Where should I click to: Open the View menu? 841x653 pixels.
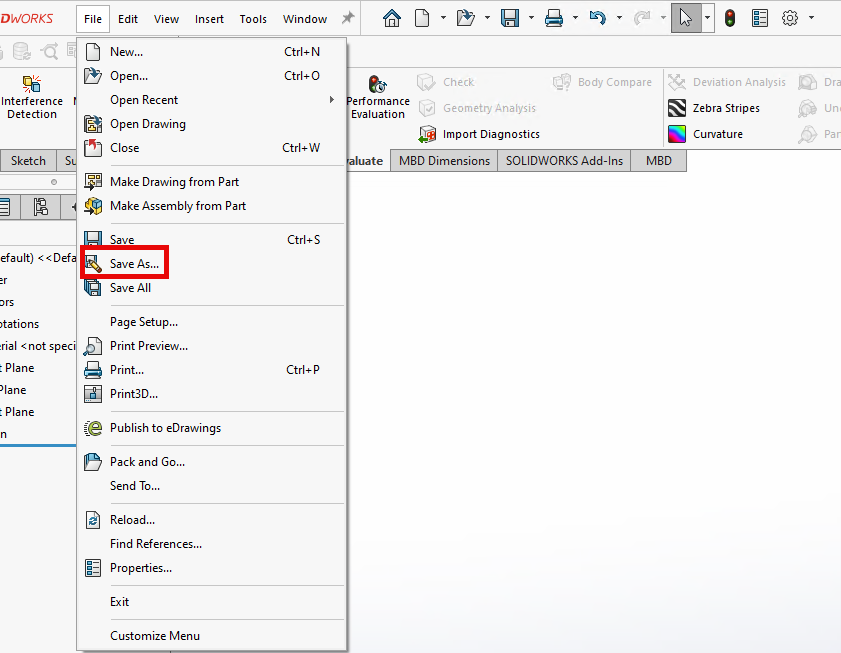[166, 19]
